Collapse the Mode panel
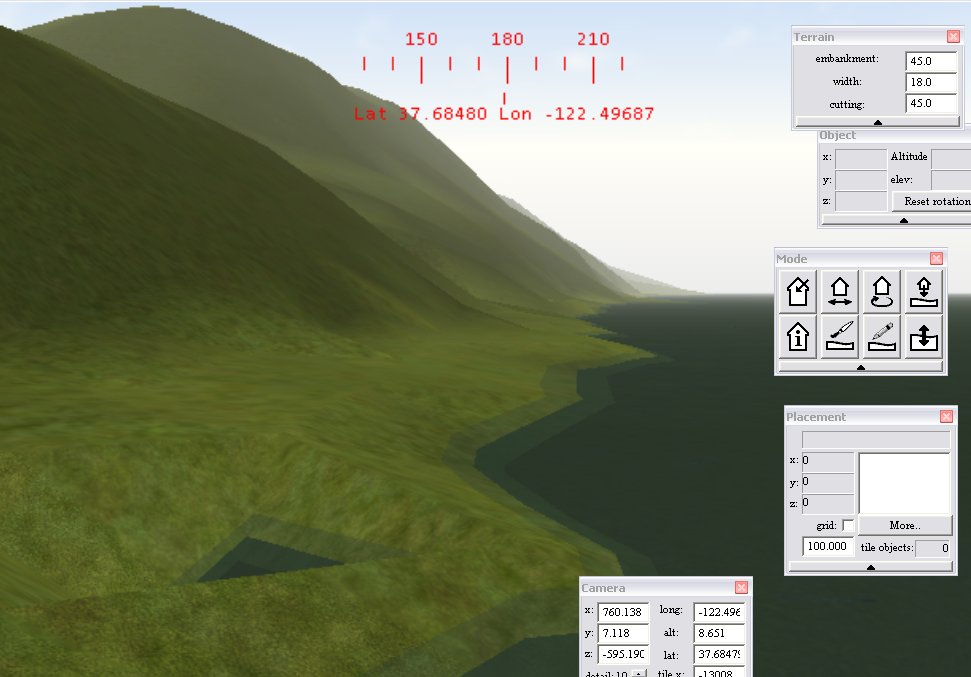Image resolution: width=971 pixels, height=677 pixels. pos(861,367)
